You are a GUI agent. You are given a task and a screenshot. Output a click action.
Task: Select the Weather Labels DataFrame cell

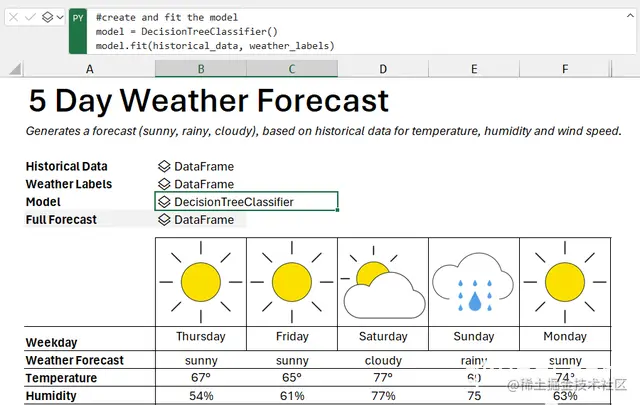(201, 184)
